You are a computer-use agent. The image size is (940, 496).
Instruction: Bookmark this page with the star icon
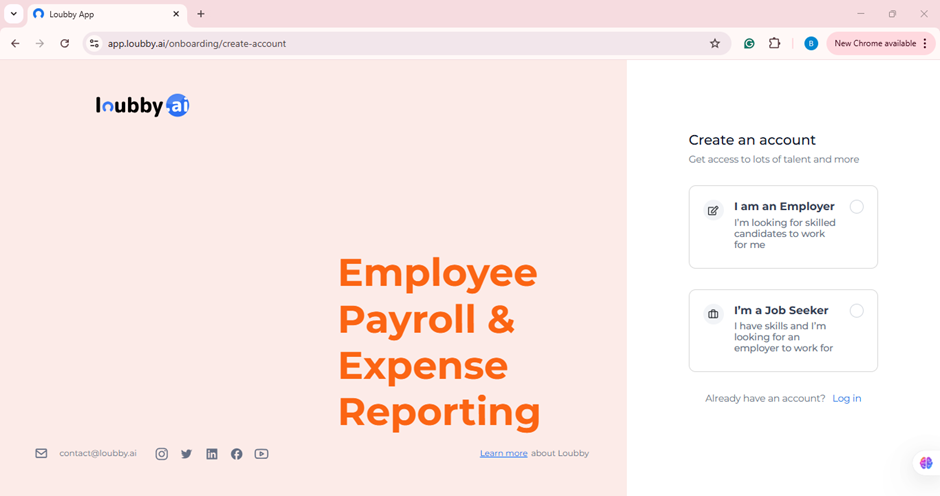click(x=715, y=43)
